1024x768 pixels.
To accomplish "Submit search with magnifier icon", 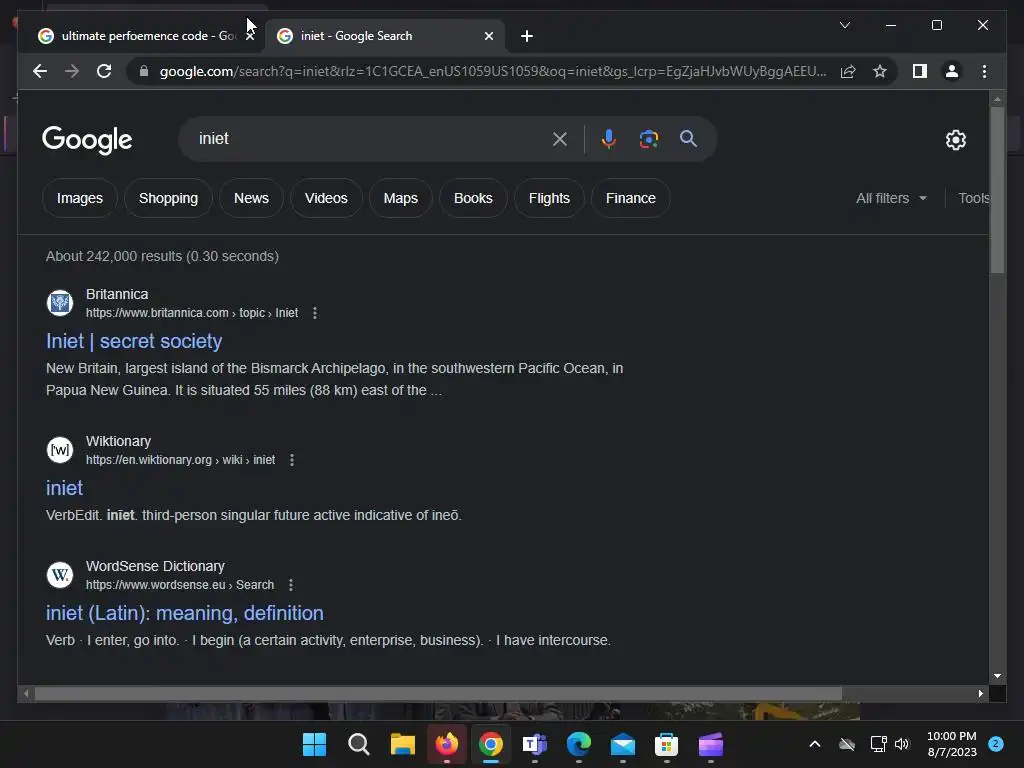I will pyautogui.click(x=688, y=138).
